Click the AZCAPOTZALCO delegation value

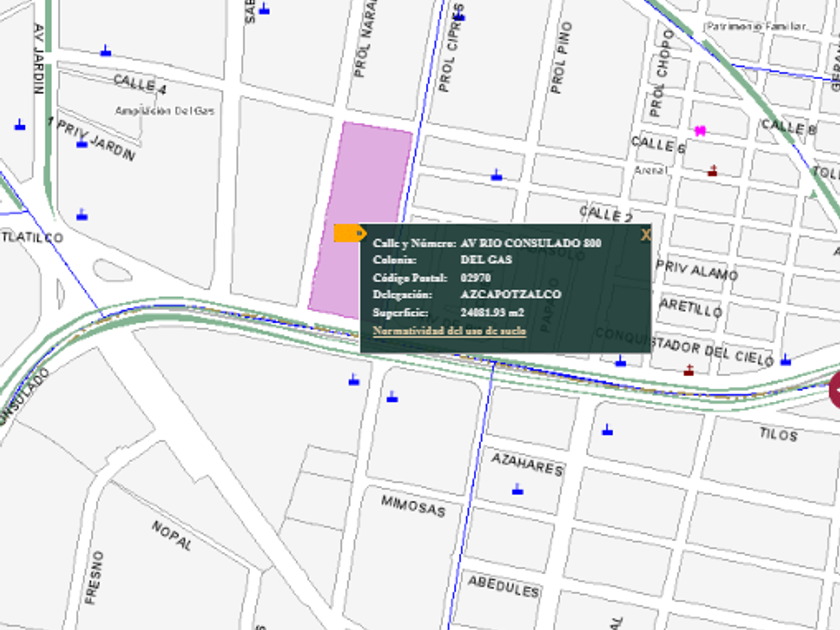tap(510, 295)
